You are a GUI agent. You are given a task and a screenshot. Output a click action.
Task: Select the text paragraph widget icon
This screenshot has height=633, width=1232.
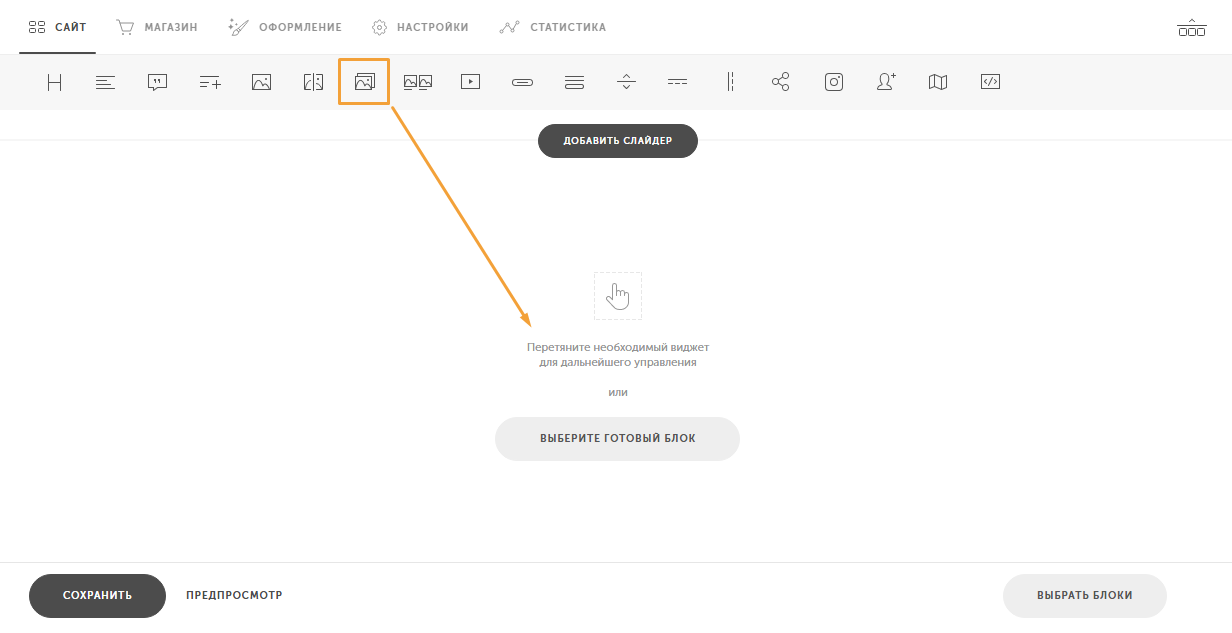[x=106, y=83]
